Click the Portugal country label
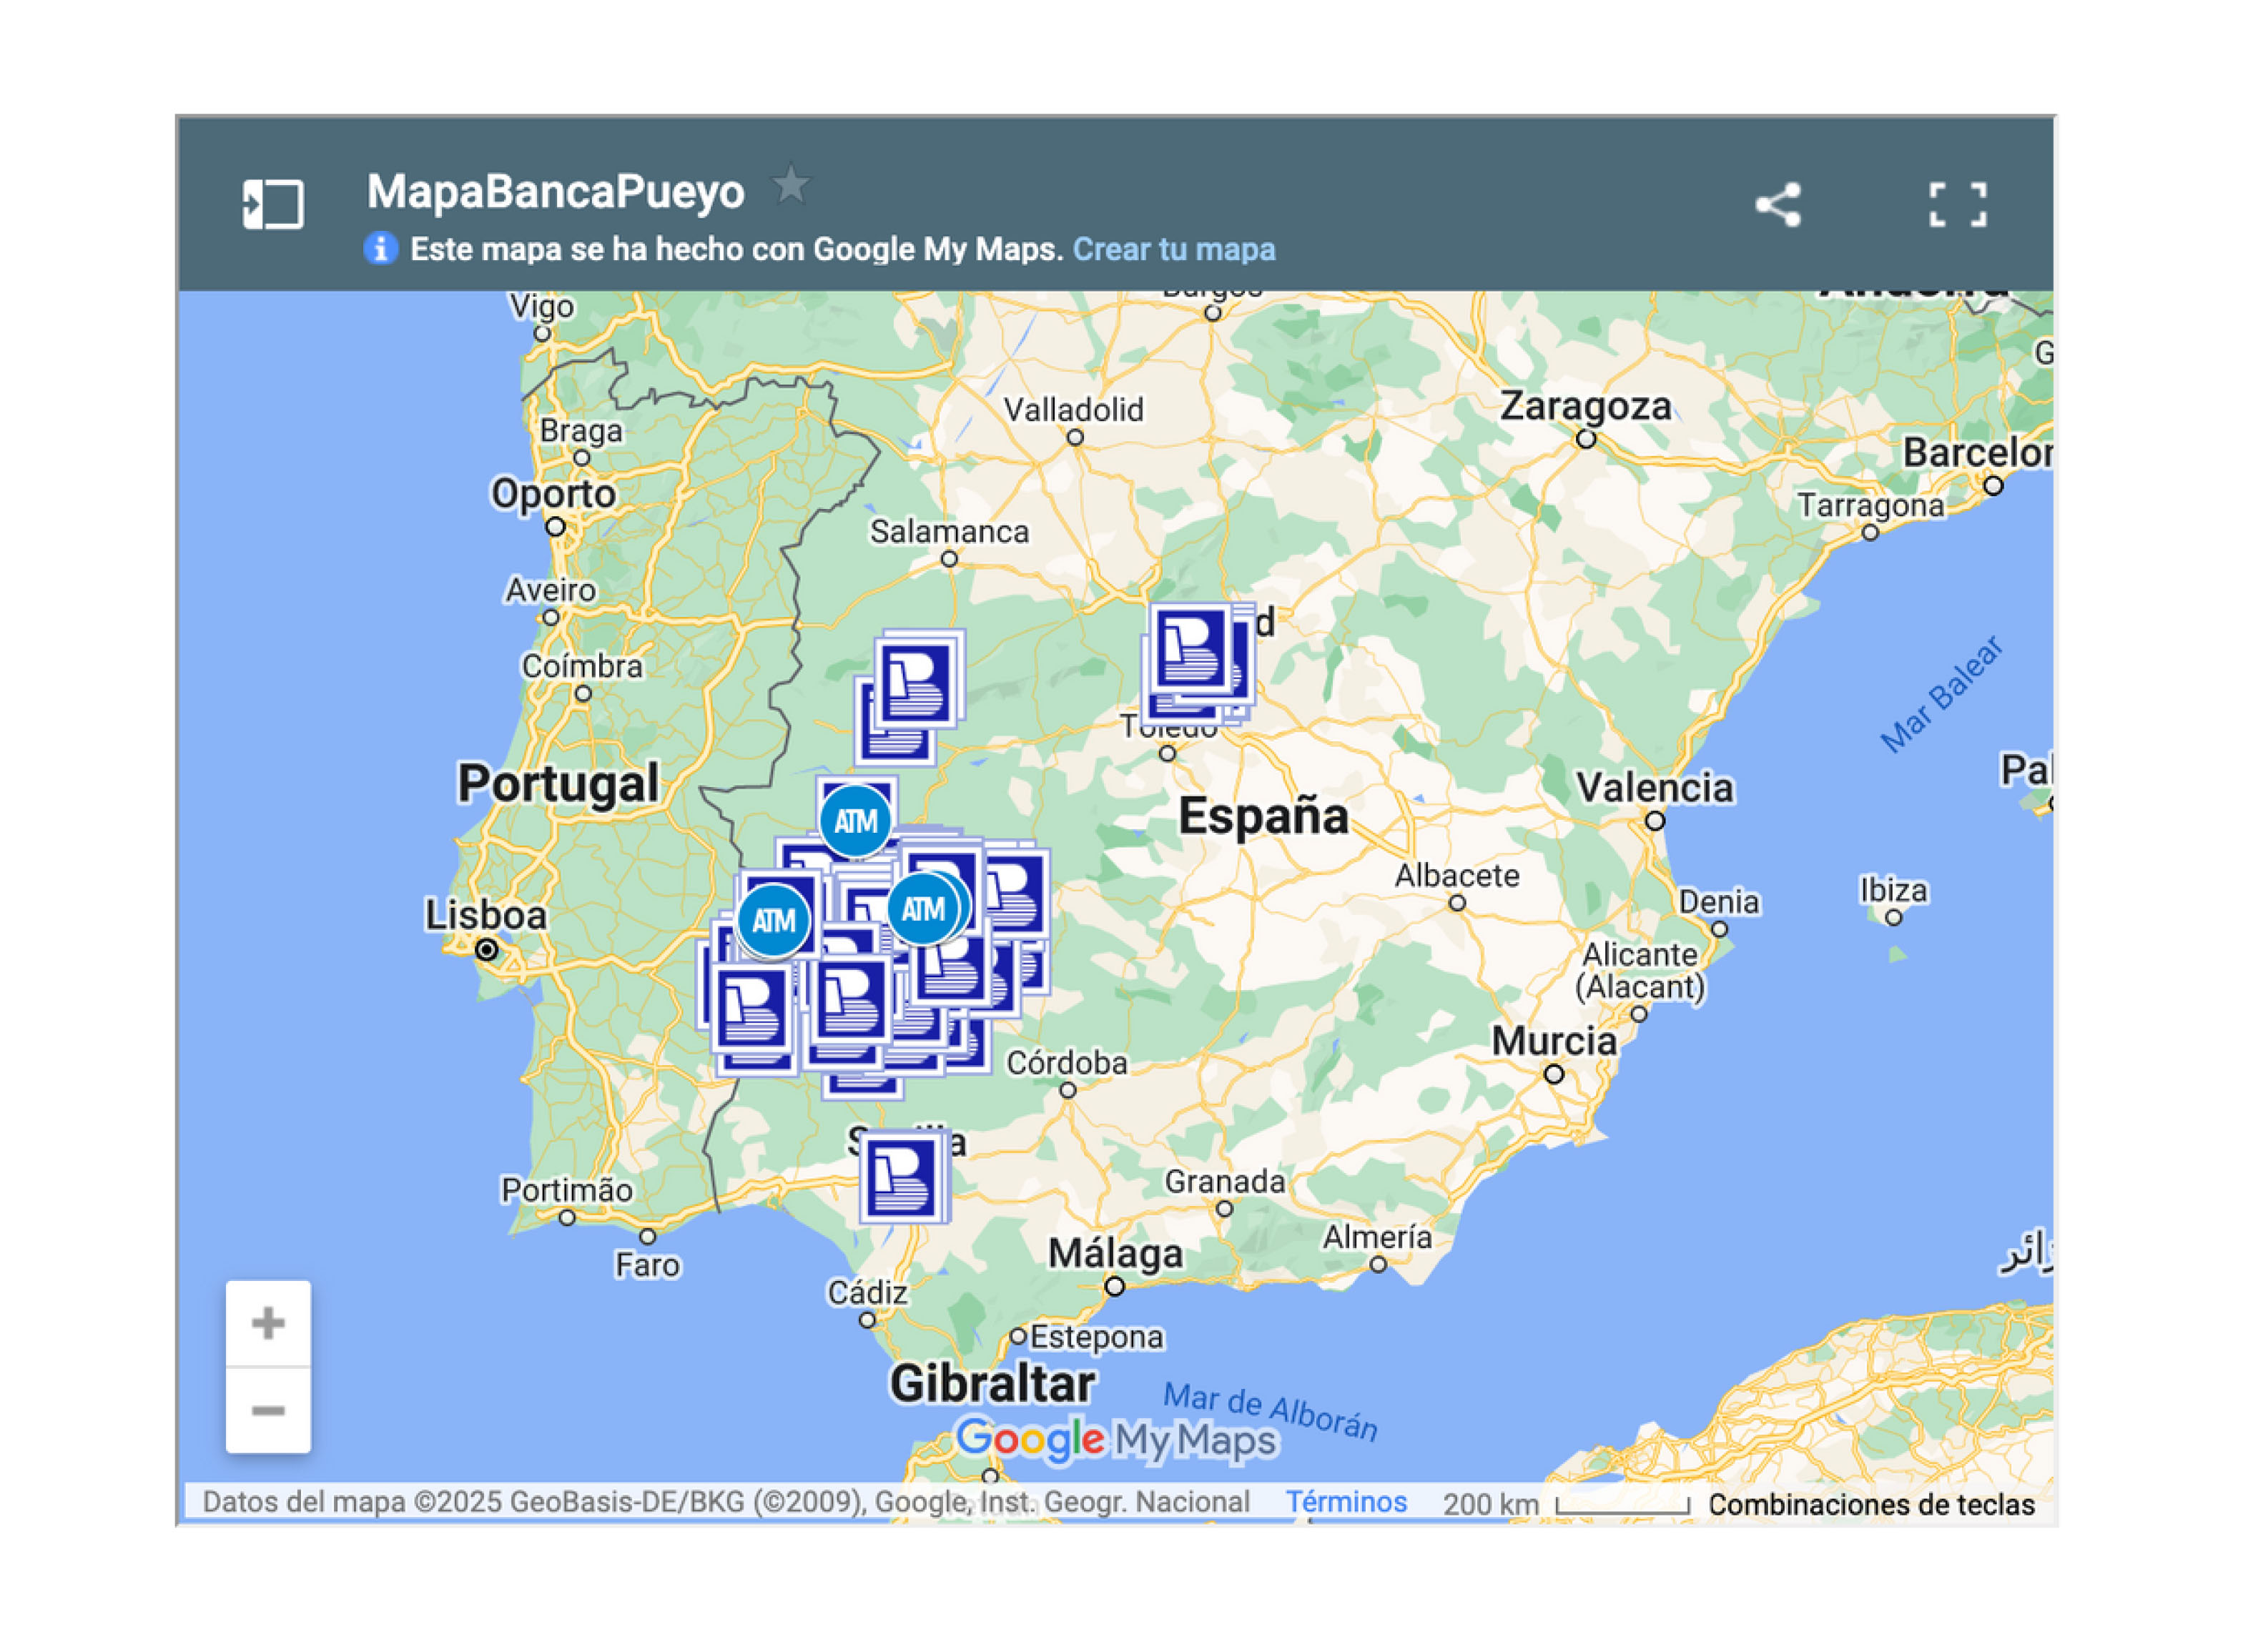2253x1652 pixels. [x=558, y=783]
